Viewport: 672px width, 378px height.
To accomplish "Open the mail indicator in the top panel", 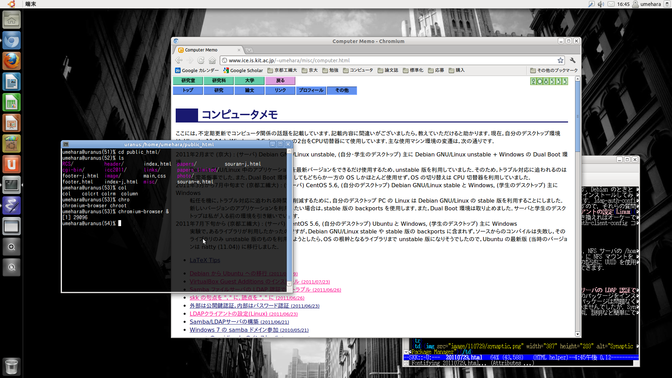I will (x=611, y=4).
